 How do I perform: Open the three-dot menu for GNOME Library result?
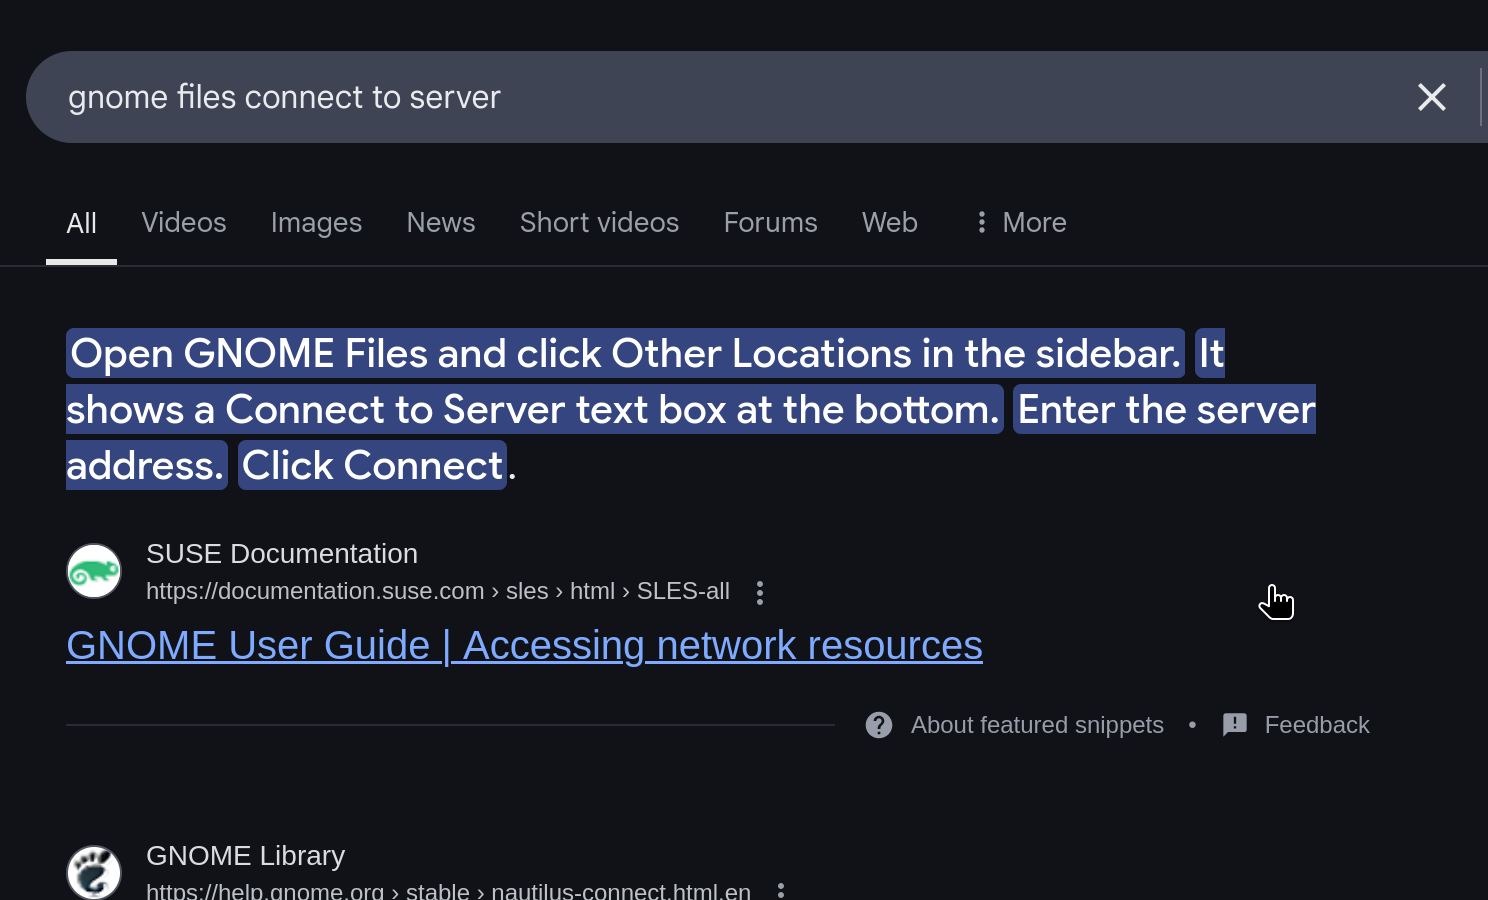tap(781, 890)
